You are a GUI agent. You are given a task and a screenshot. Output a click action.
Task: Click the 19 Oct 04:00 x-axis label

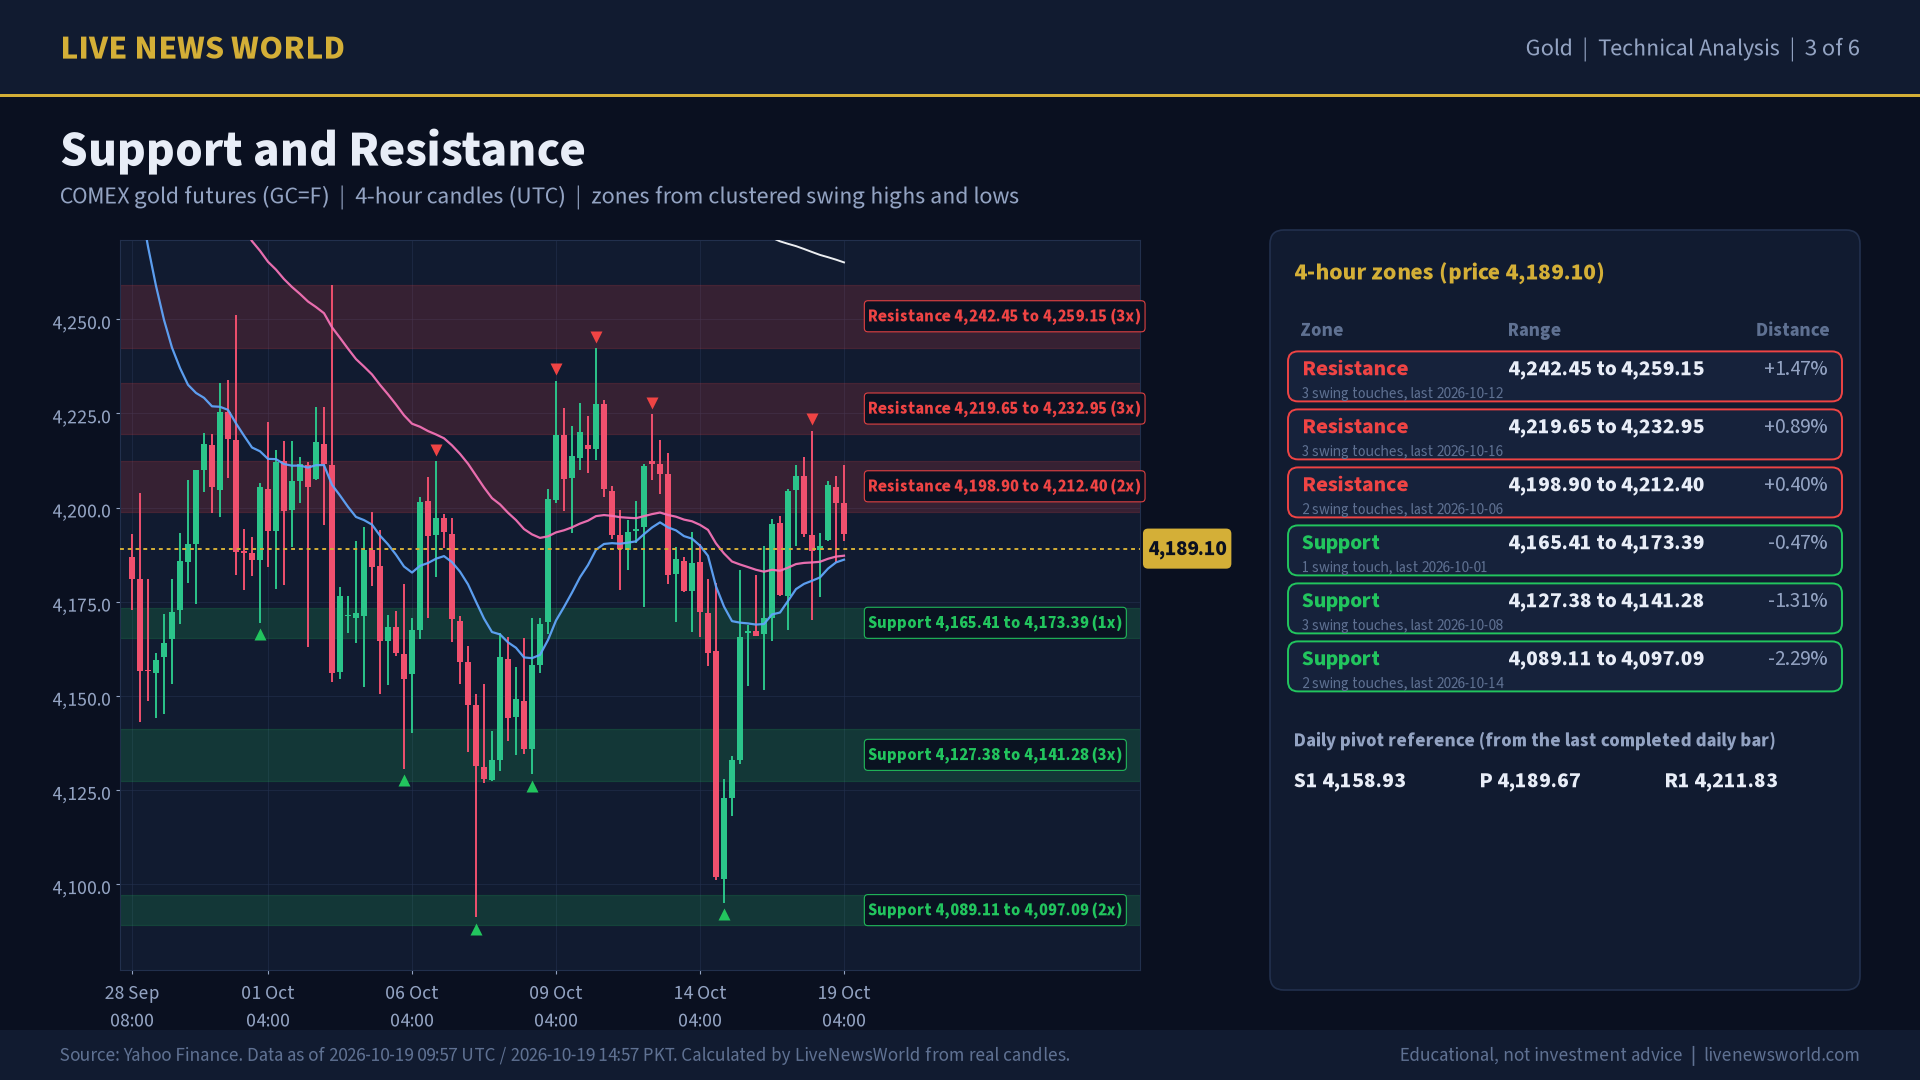[x=844, y=1006]
